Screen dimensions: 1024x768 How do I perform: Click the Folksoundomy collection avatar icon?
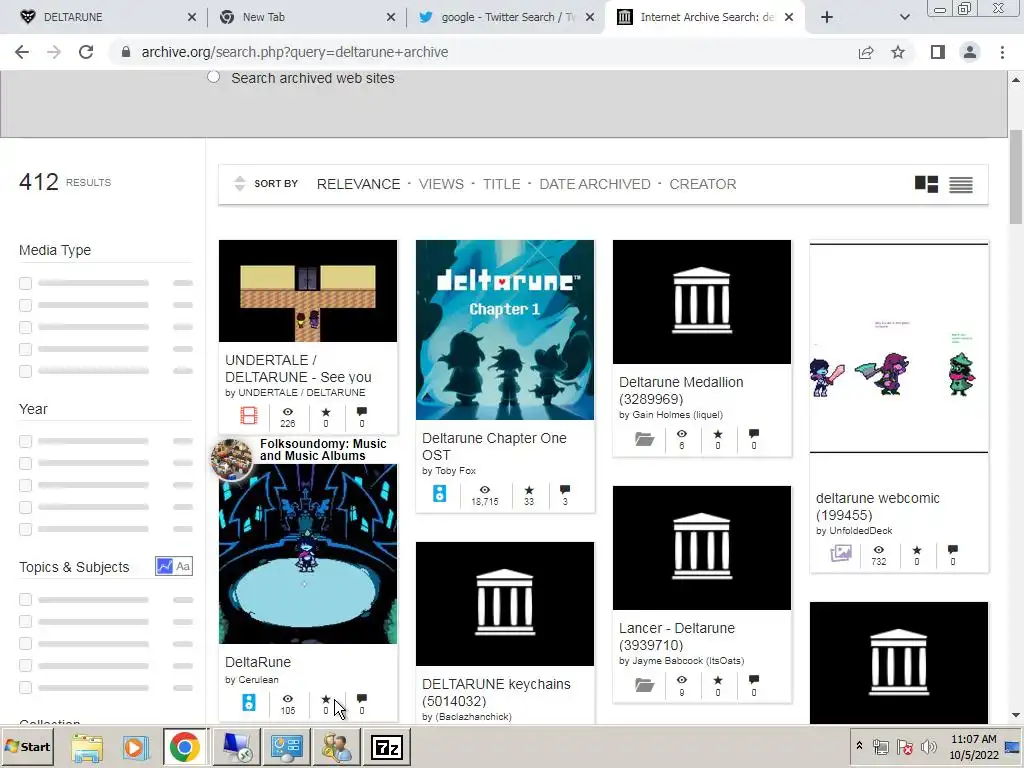coord(231,459)
